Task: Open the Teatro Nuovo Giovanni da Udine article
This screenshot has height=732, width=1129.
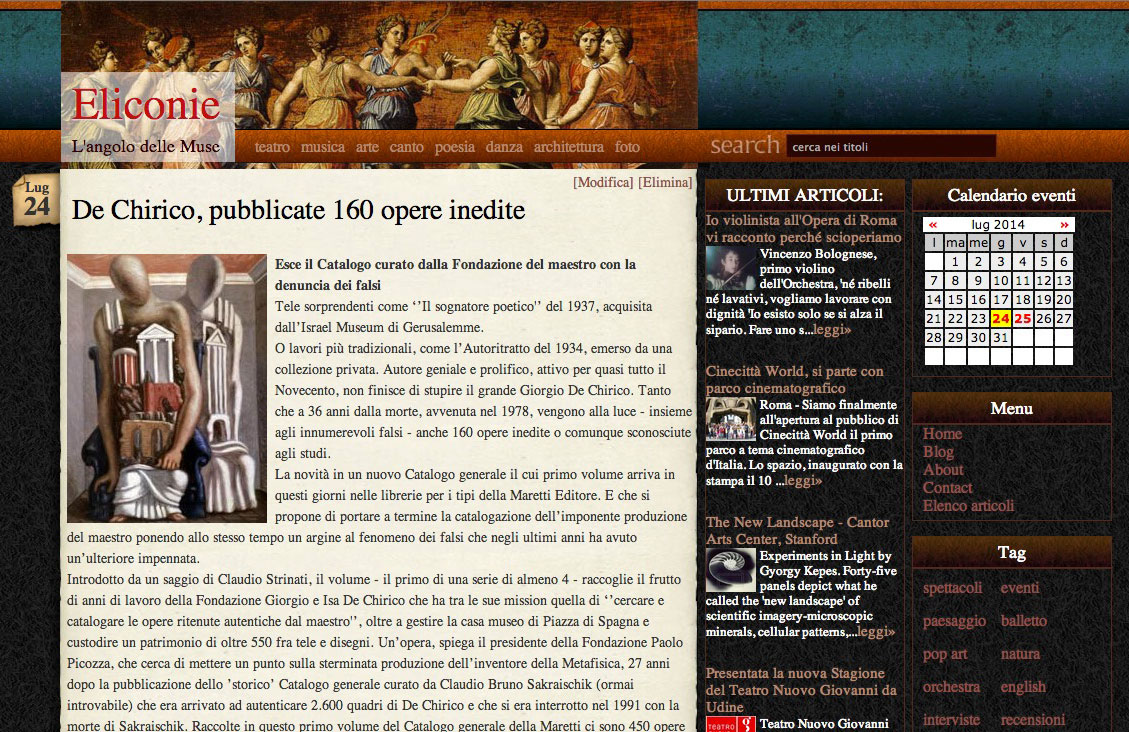Action: pyautogui.click(x=801, y=690)
